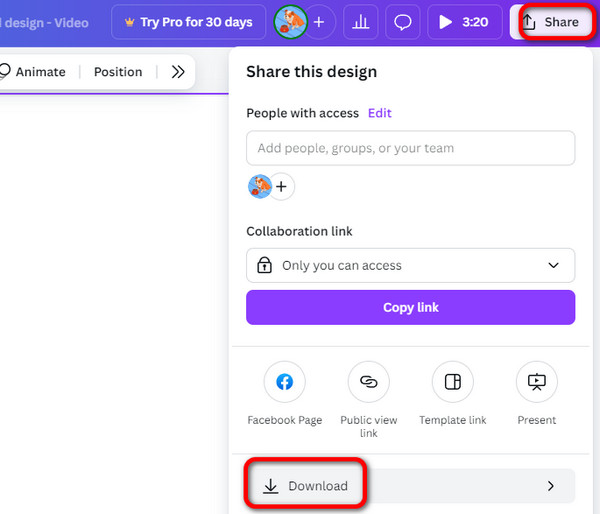Click the plus icon beside top avatar
The height and width of the screenshot is (514, 600).
pos(320,22)
